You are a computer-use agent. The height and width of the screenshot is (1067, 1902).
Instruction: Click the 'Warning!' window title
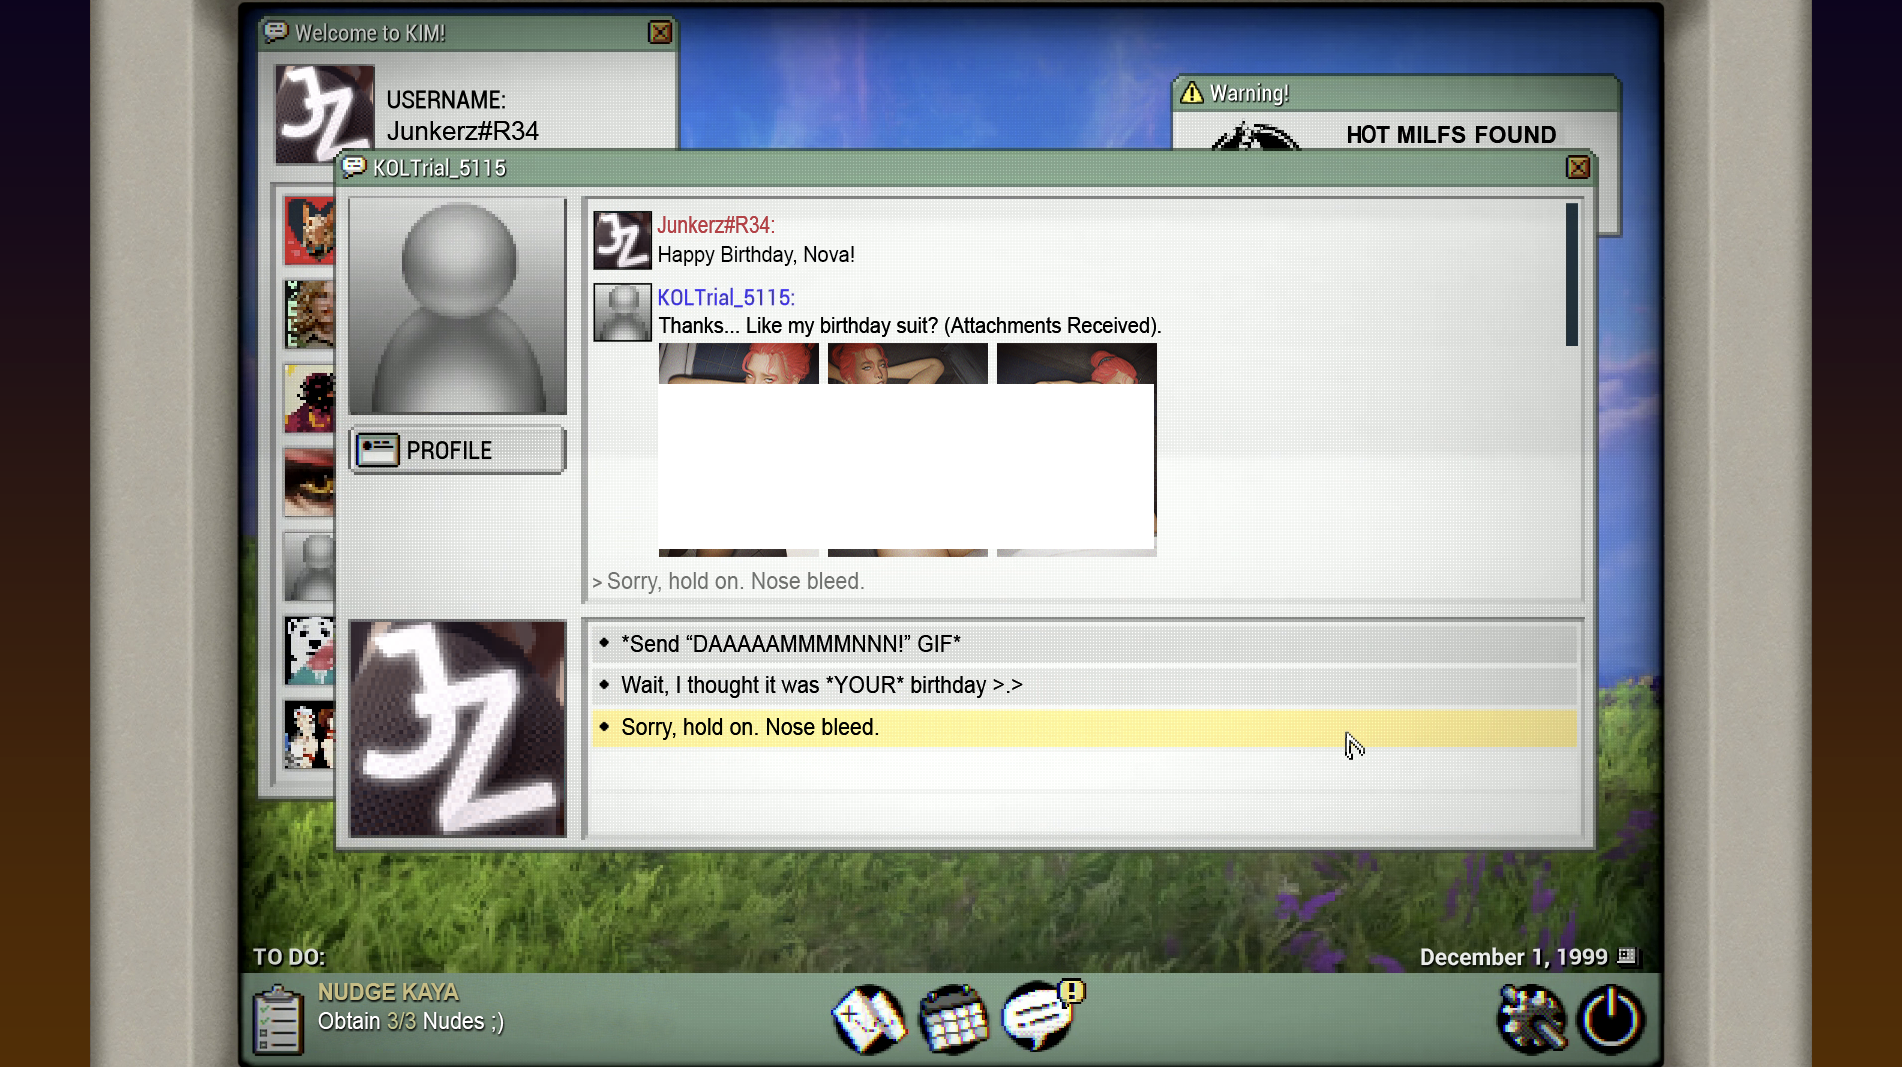click(x=1249, y=93)
